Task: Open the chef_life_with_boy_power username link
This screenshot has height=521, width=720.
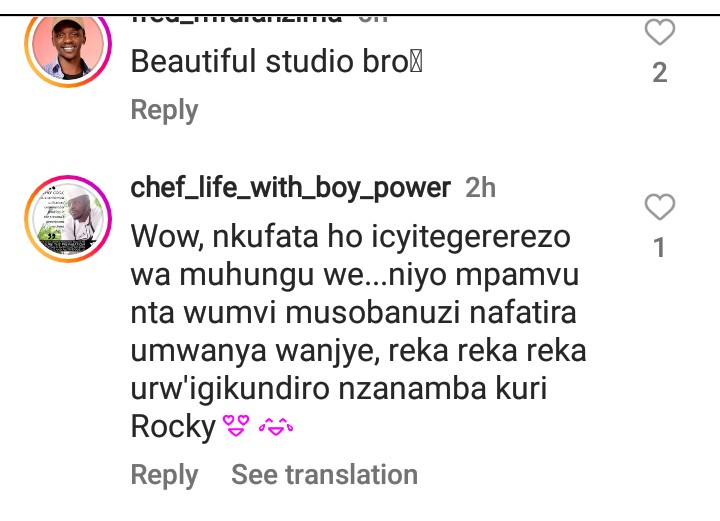Action: (291, 187)
